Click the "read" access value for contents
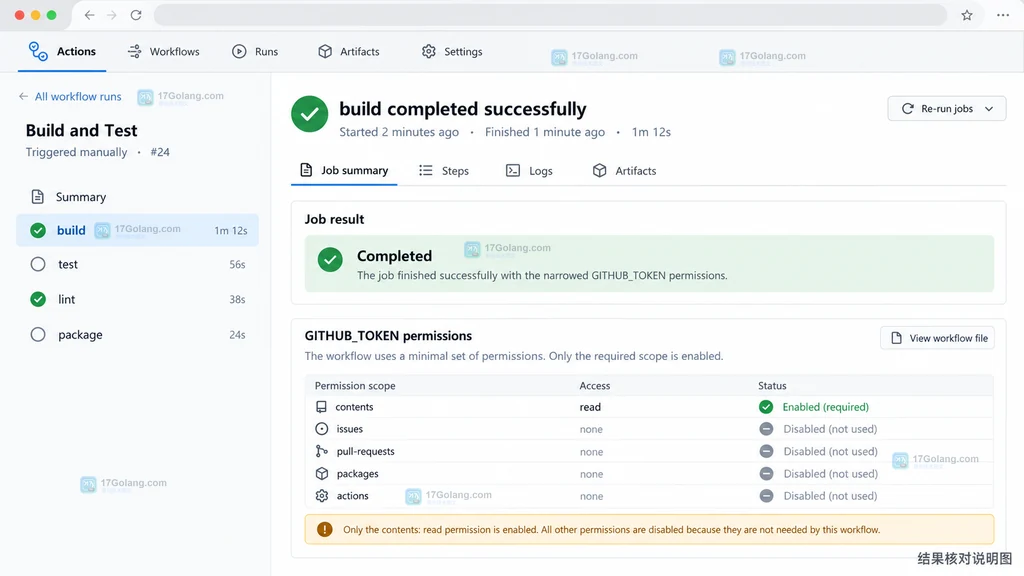 [x=590, y=407]
